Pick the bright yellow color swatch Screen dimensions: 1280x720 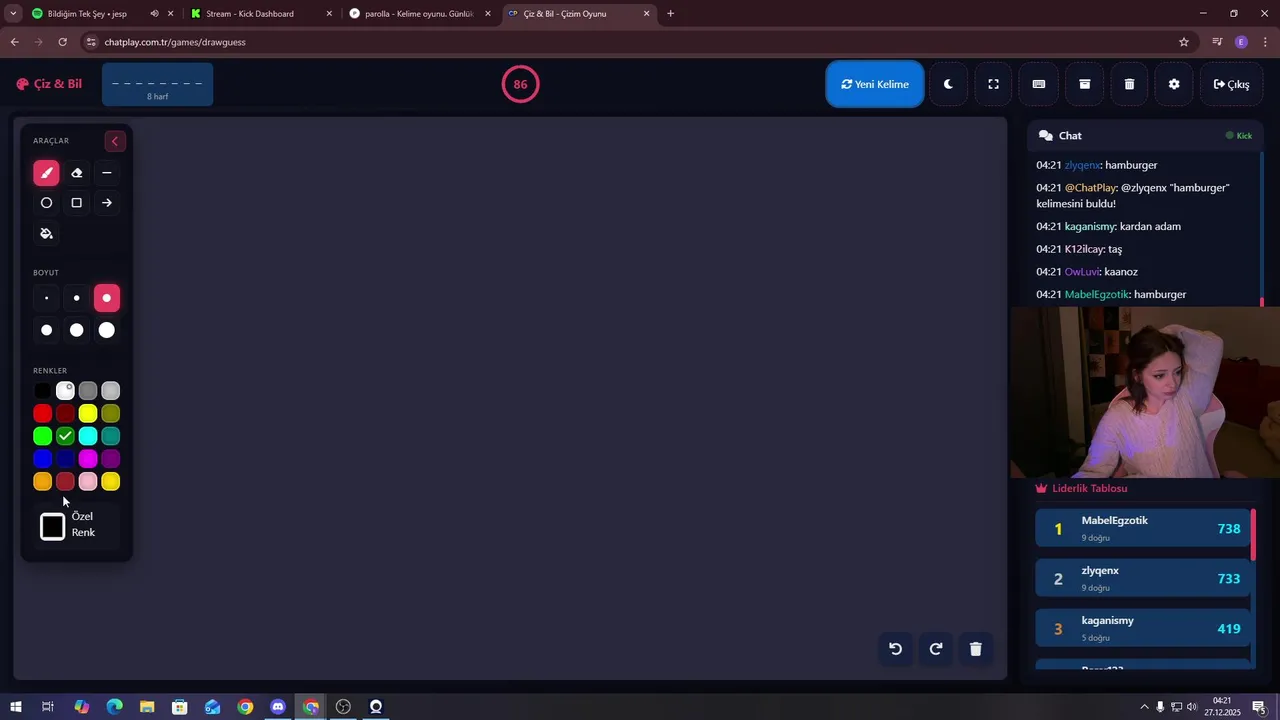pos(88,413)
